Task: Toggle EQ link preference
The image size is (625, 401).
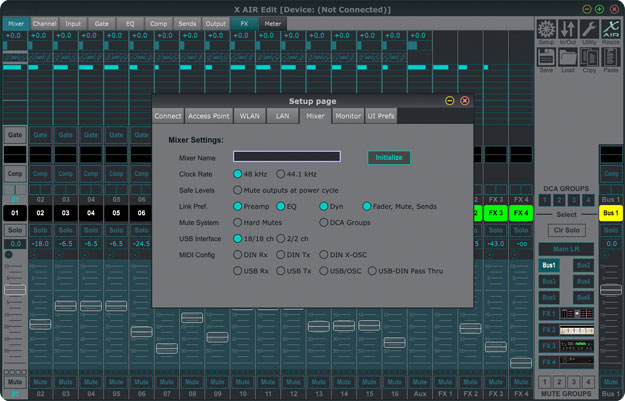Action: coord(281,206)
